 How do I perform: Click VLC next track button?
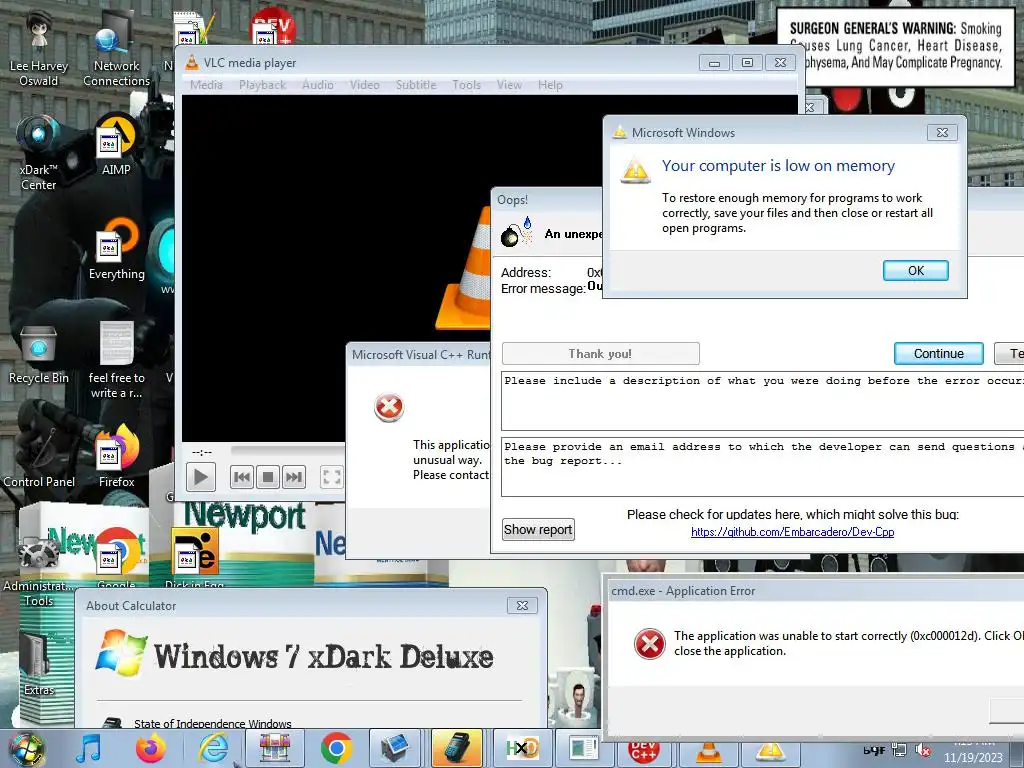[294, 477]
